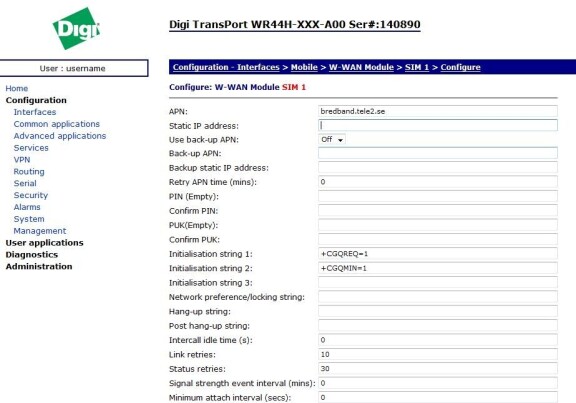Focus Initialisation string 3 field
The image size is (576, 403).
click(x=438, y=283)
